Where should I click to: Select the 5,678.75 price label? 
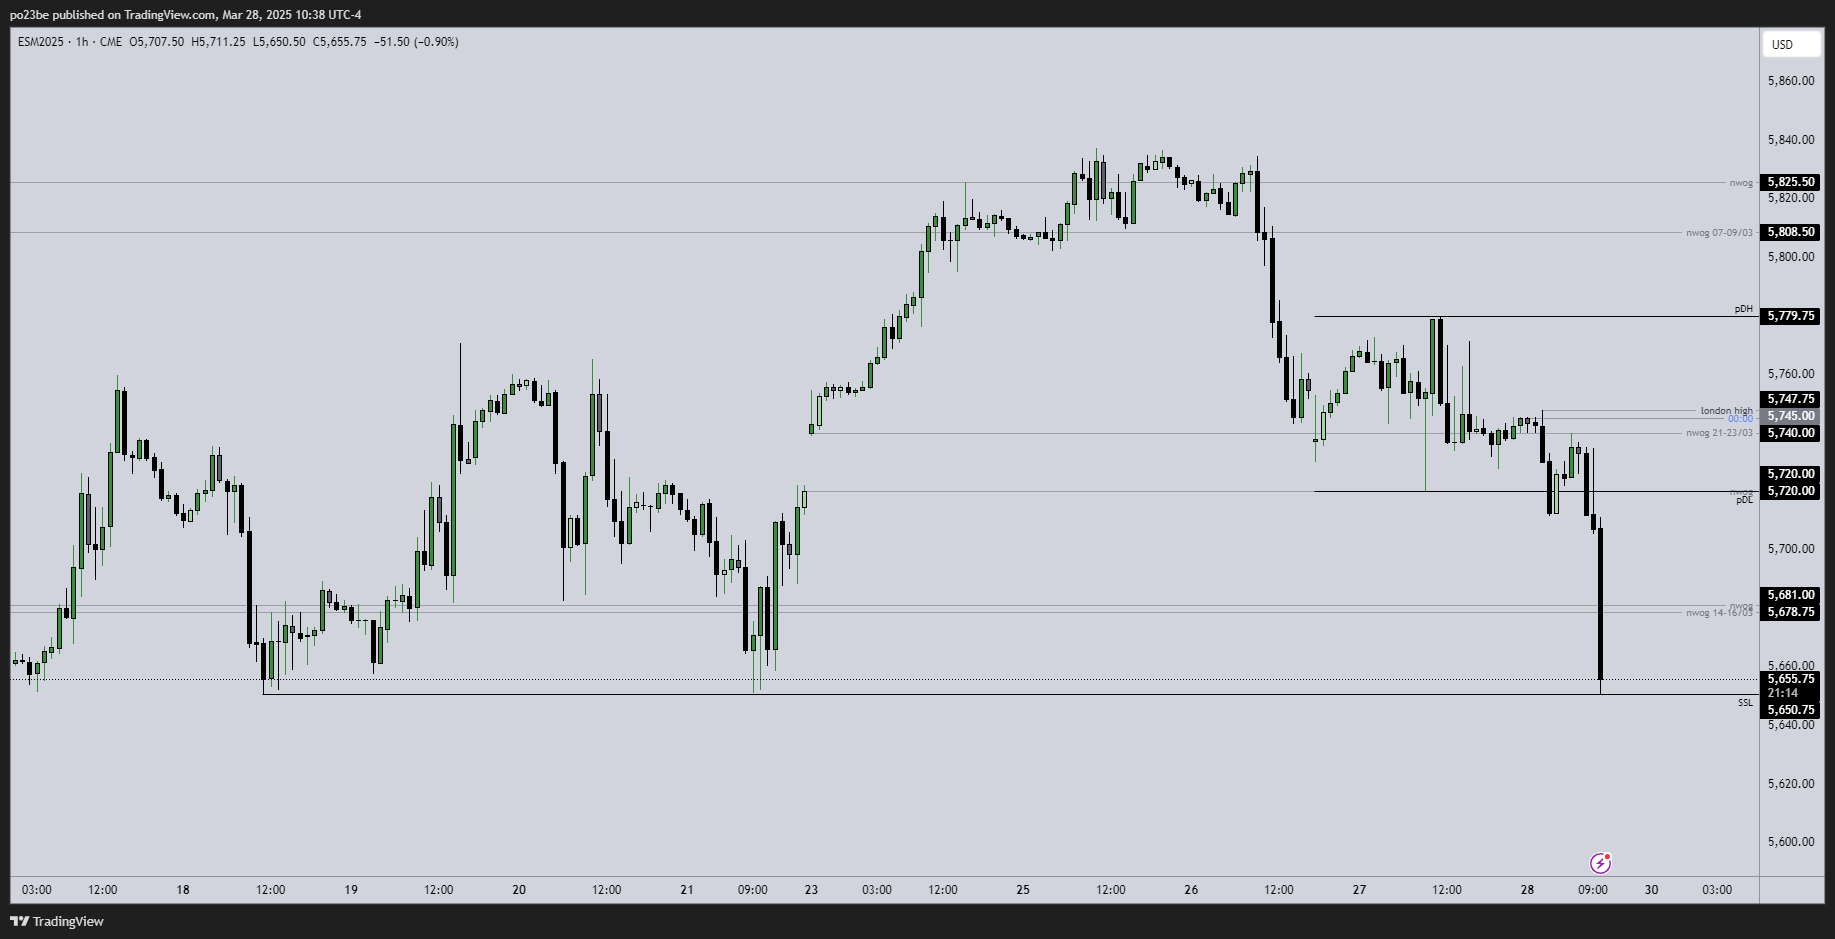point(1790,612)
